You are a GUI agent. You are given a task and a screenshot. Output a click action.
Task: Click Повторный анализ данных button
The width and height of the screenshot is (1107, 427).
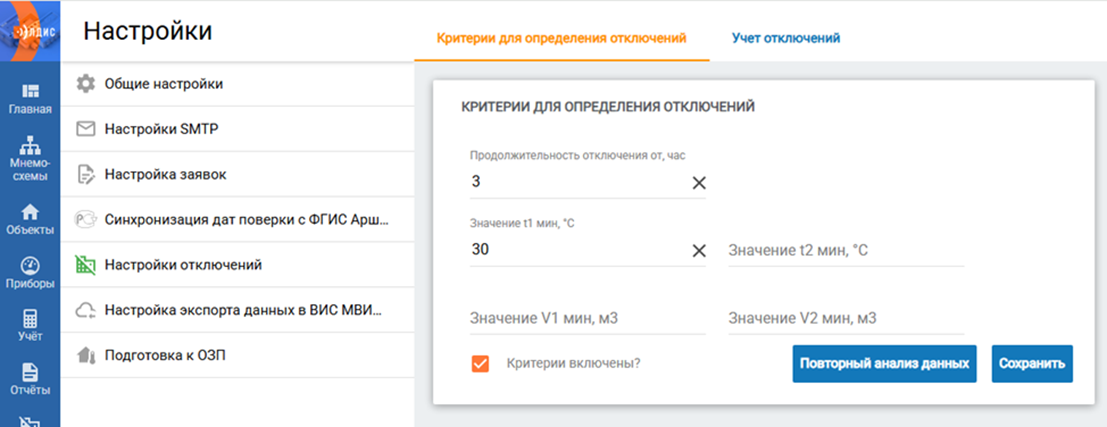tap(884, 364)
